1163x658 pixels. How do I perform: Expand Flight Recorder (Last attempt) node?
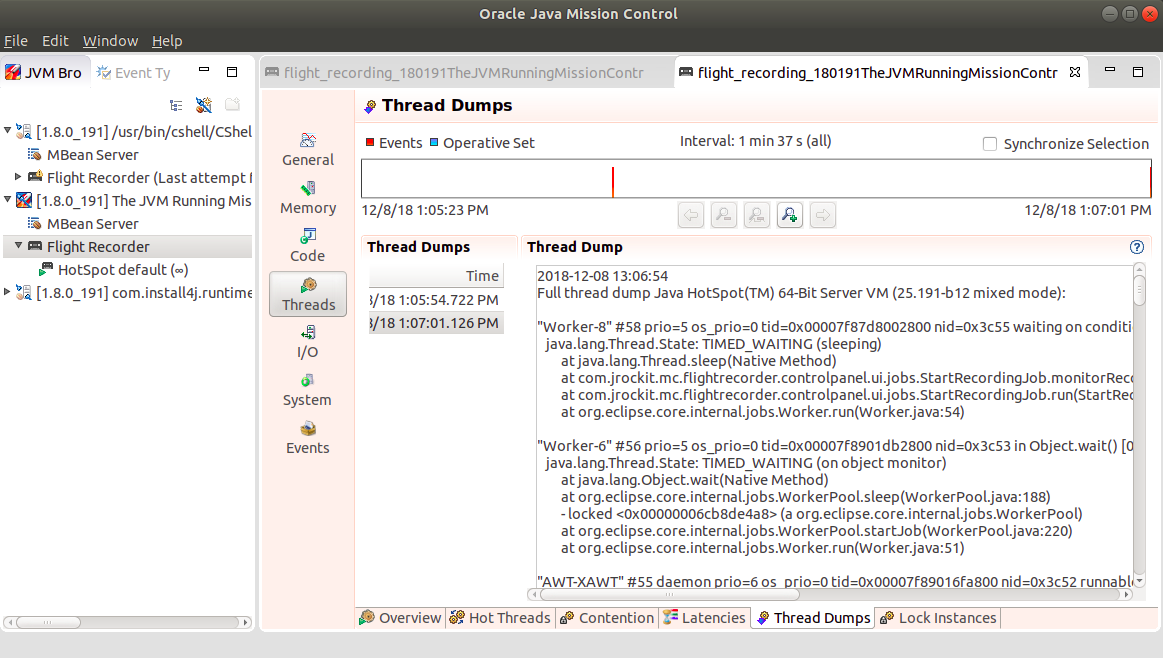[18, 177]
